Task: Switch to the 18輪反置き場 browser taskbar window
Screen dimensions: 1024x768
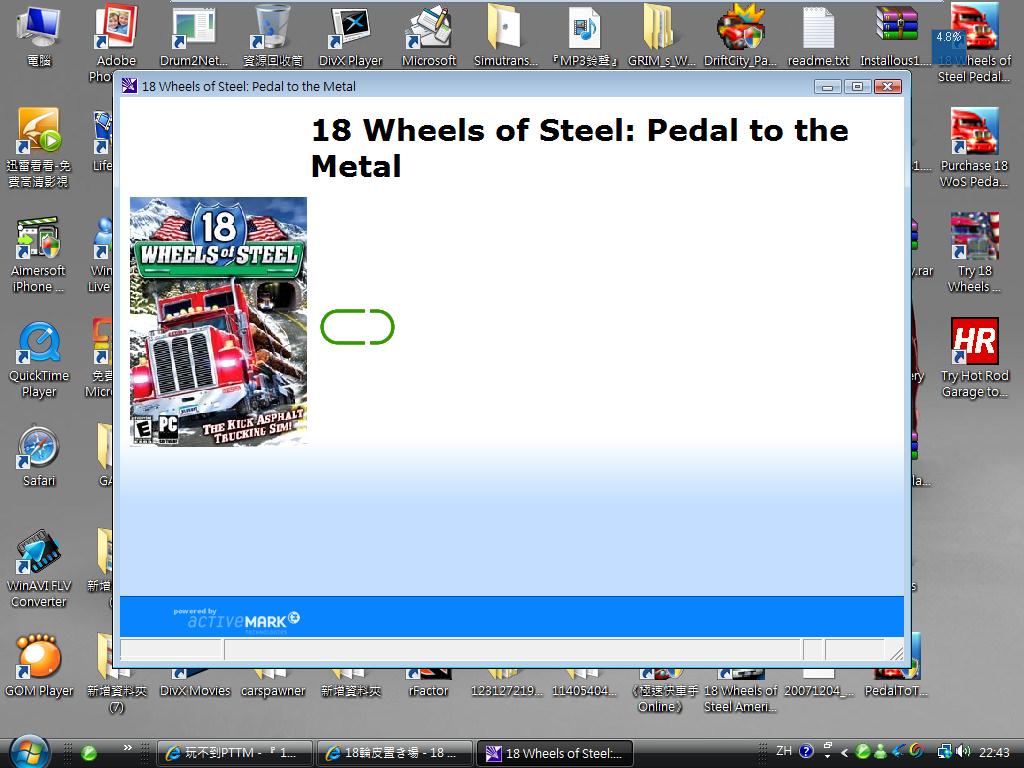Action: pos(398,753)
